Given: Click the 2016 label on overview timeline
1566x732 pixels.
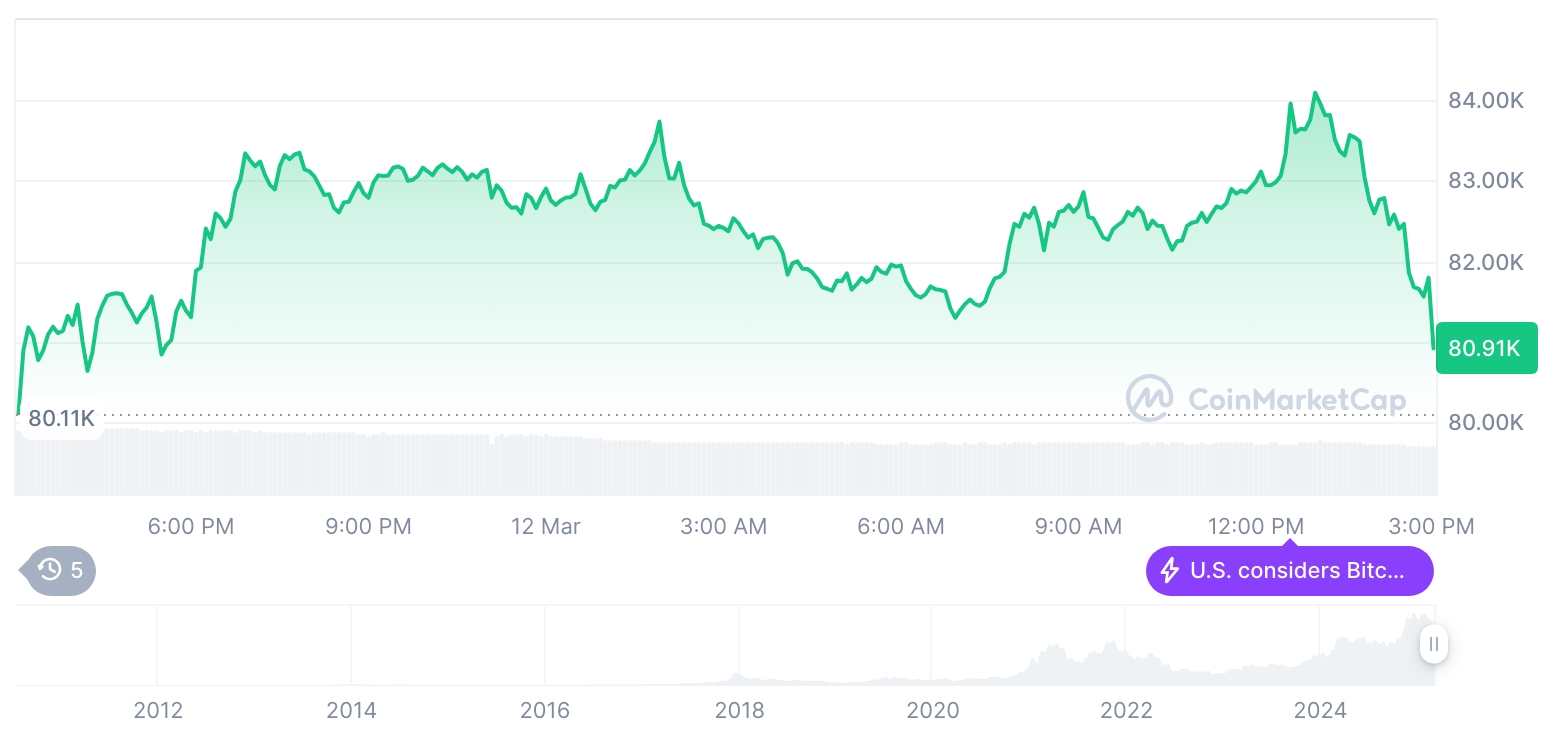Looking at the screenshot, I should 545,710.
